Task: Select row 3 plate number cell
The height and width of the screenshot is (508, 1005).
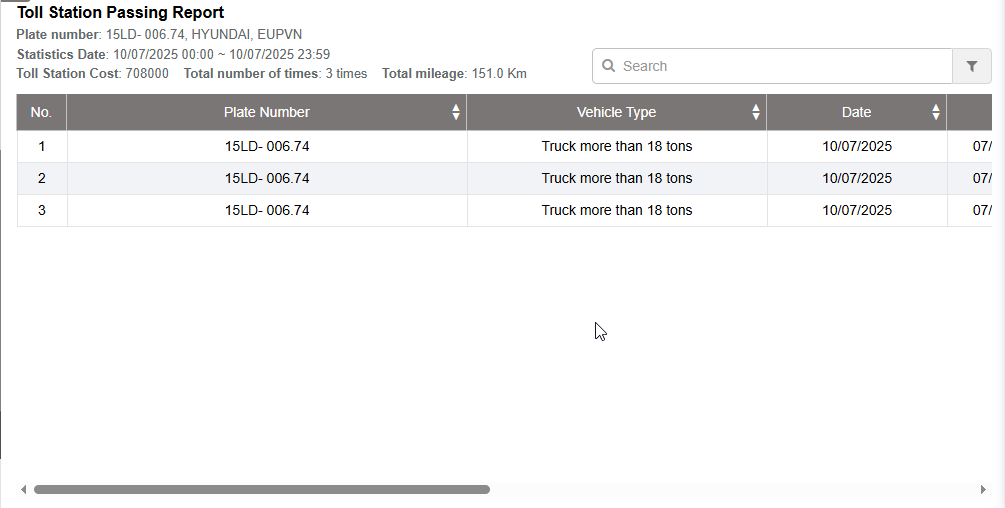Action: click(x=267, y=210)
